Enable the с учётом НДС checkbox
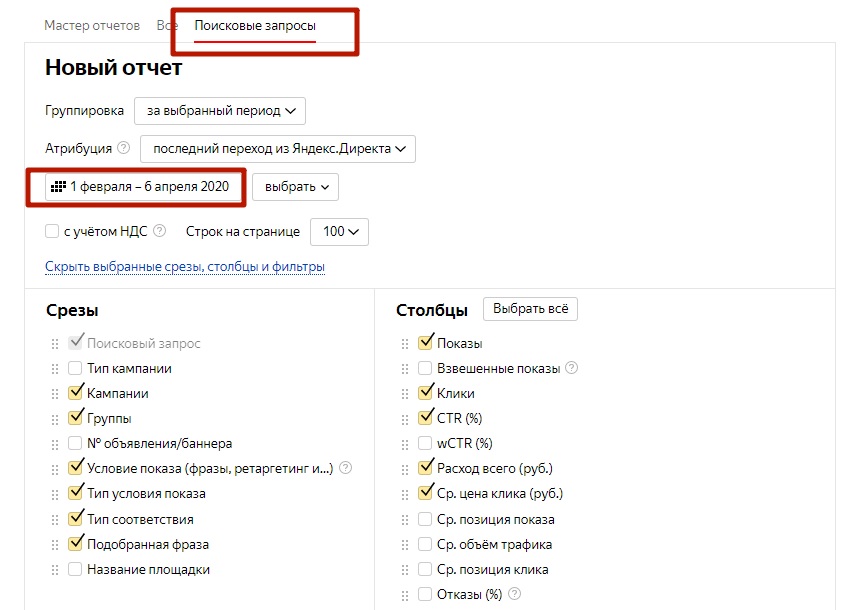The image size is (850, 610). coord(52,231)
